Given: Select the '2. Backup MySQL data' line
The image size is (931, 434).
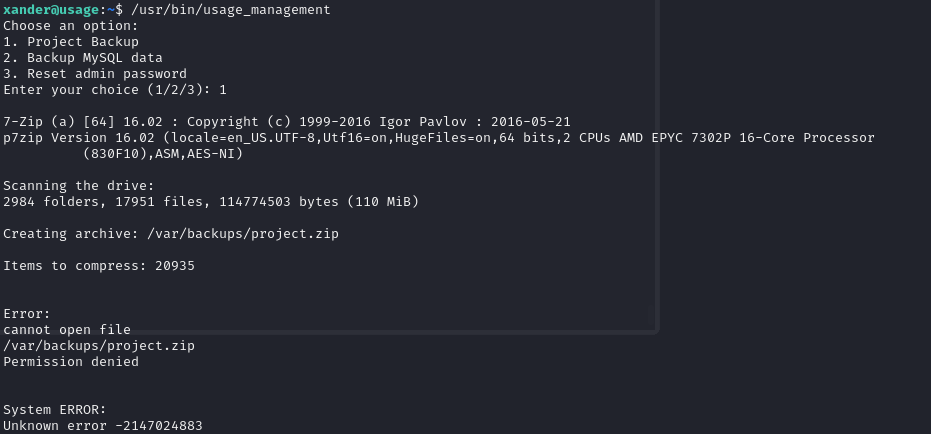Looking at the screenshot, I should [82, 57].
